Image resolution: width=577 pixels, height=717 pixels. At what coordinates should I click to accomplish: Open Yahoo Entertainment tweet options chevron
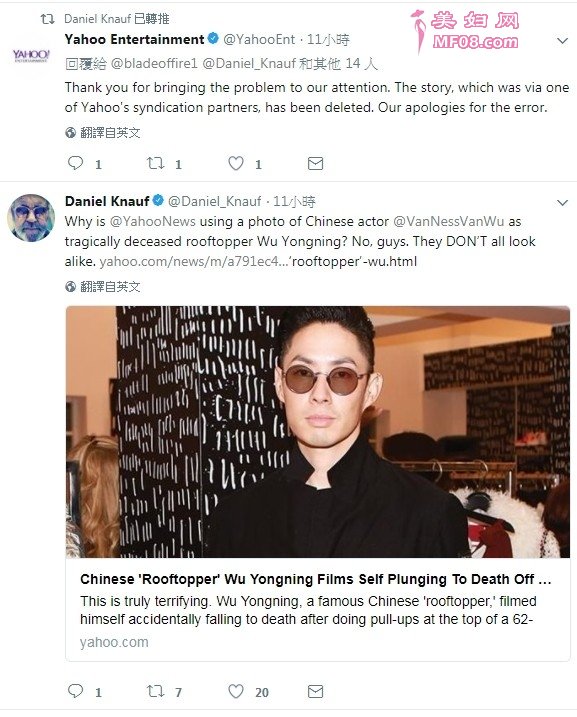pyautogui.click(x=562, y=41)
